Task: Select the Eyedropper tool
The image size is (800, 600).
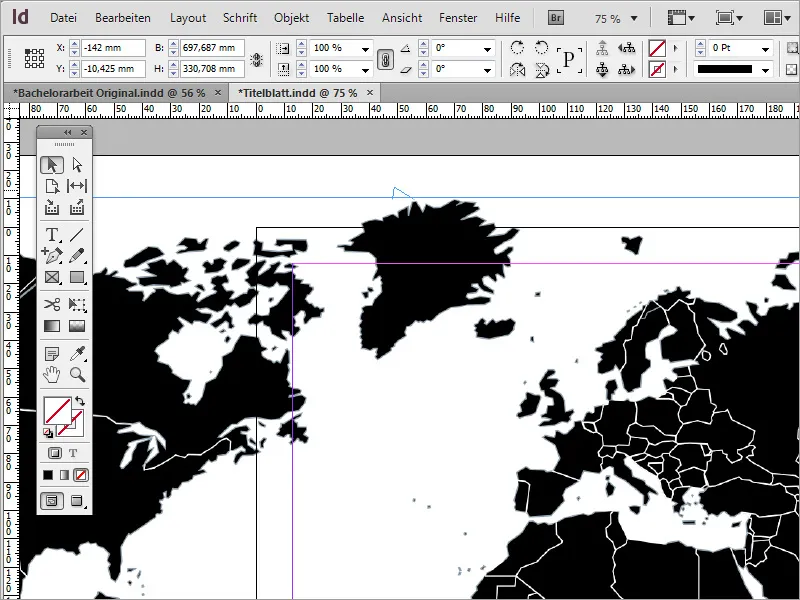Action: (77, 353)
